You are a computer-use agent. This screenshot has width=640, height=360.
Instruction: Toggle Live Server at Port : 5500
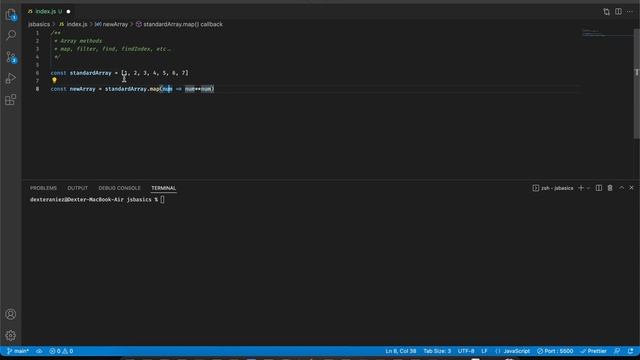click(x=555, y=351)
